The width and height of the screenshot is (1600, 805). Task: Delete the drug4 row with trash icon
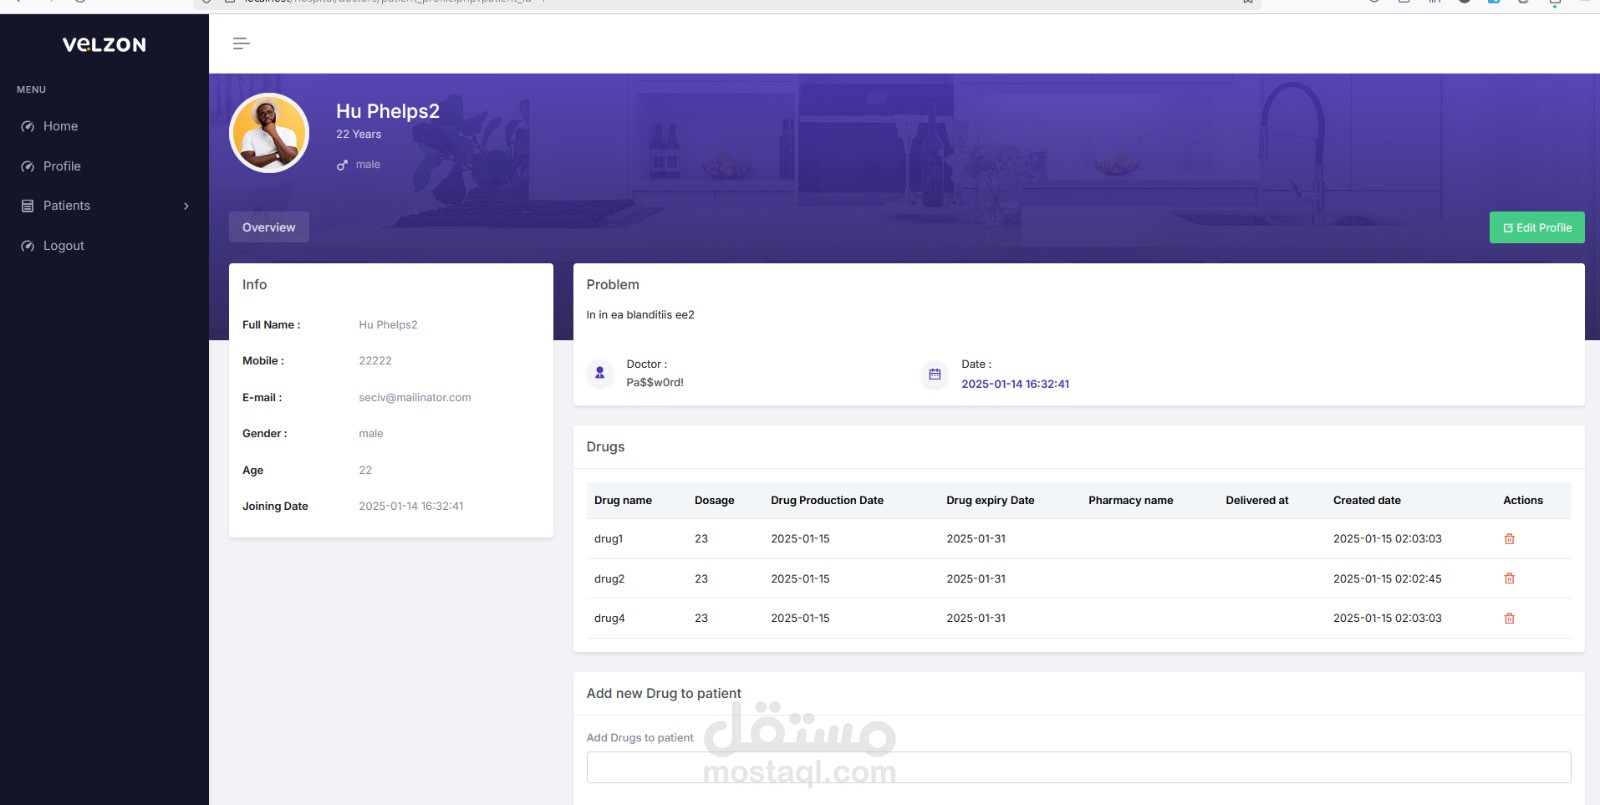[x=1509, y=619]
